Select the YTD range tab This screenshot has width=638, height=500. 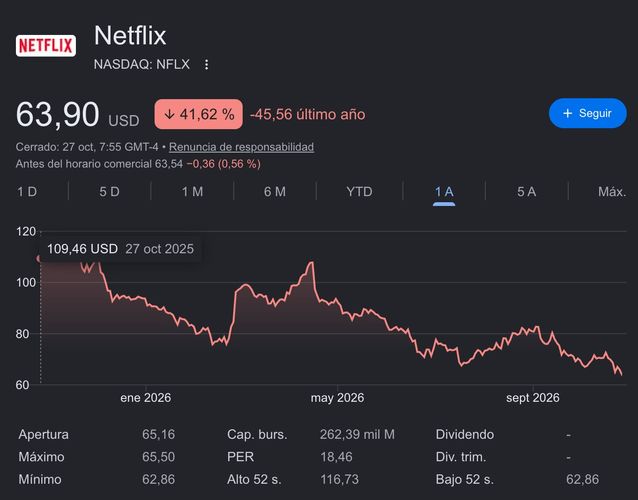point(359,192)
